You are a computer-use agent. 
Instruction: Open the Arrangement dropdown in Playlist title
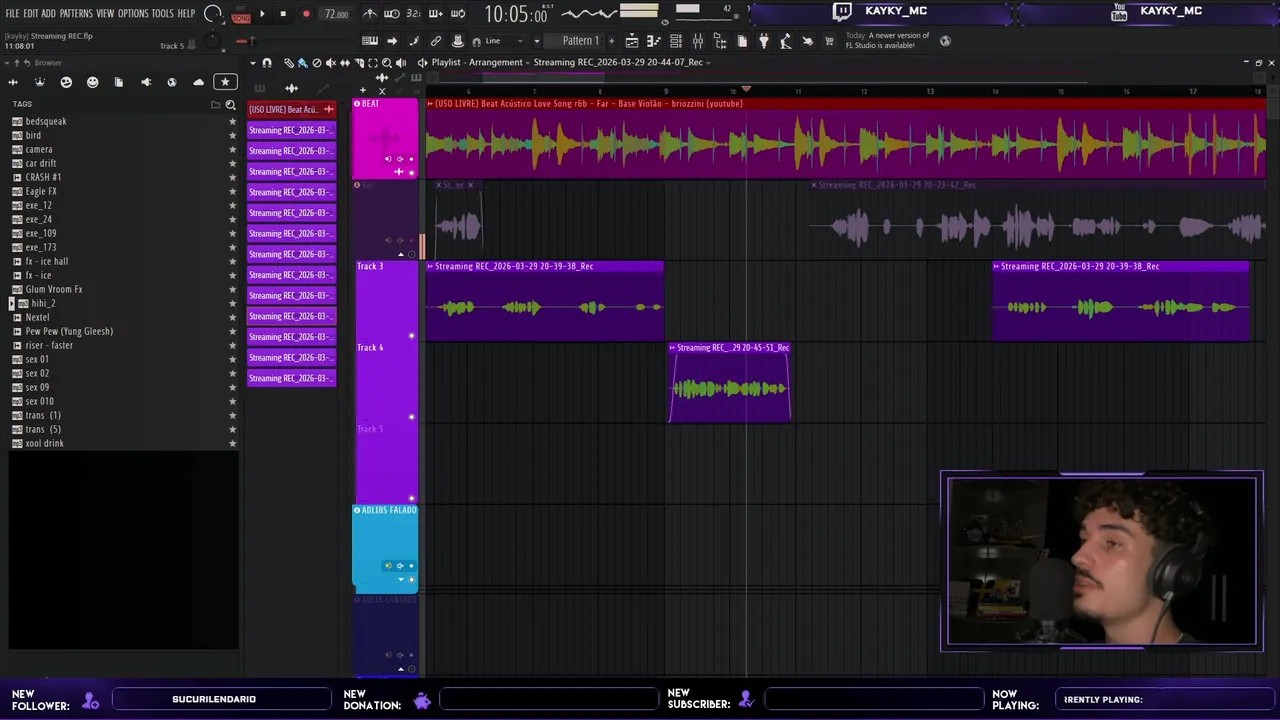tap(496, 62)
